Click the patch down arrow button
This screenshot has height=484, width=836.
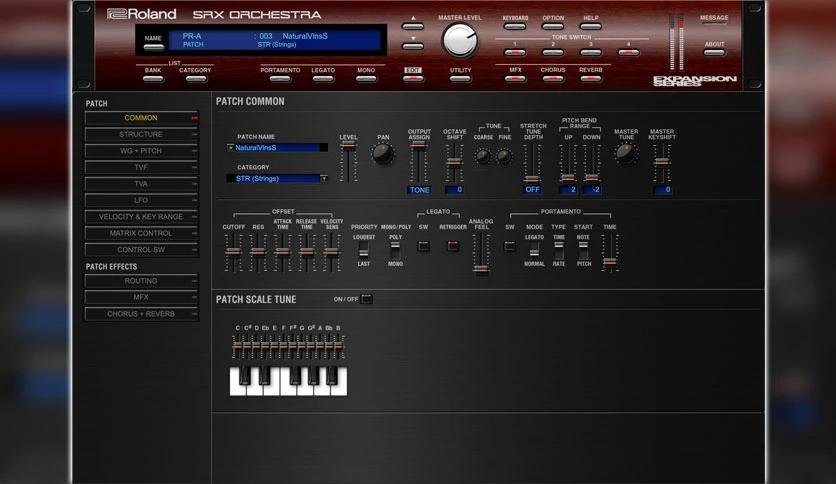click(x=413, y=46)
